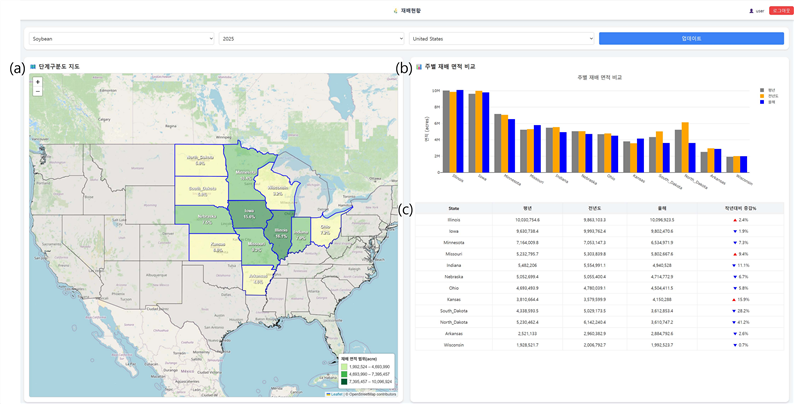Click the blue down arrow in Iowa row
Screen dimensions: 794x404
click(735, 231)
